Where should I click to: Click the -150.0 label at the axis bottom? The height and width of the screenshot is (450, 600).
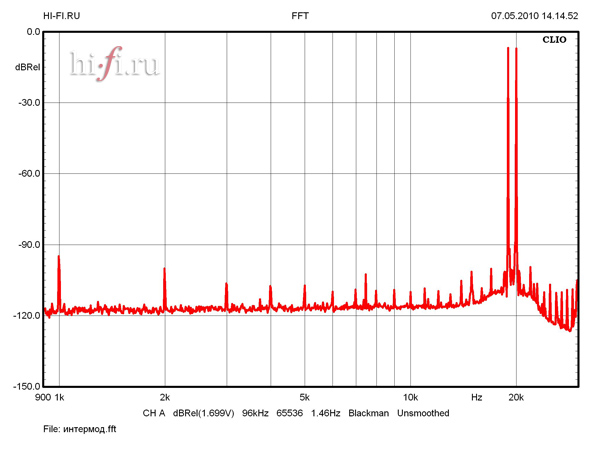point(25,386)
